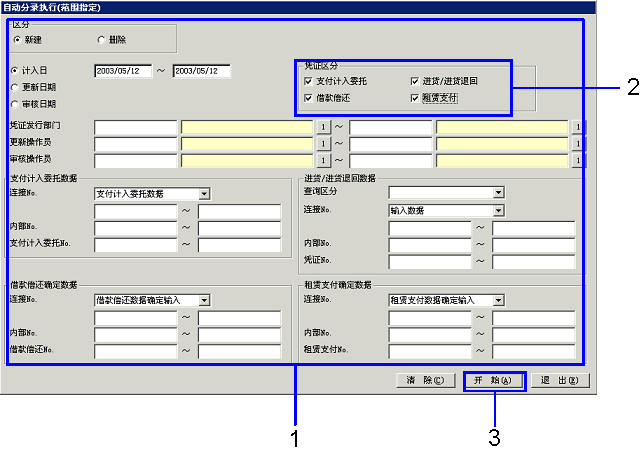Open the 借款偿还数据确定输入 dropdown
Screen dimensions: 640x454
[204, 300]
